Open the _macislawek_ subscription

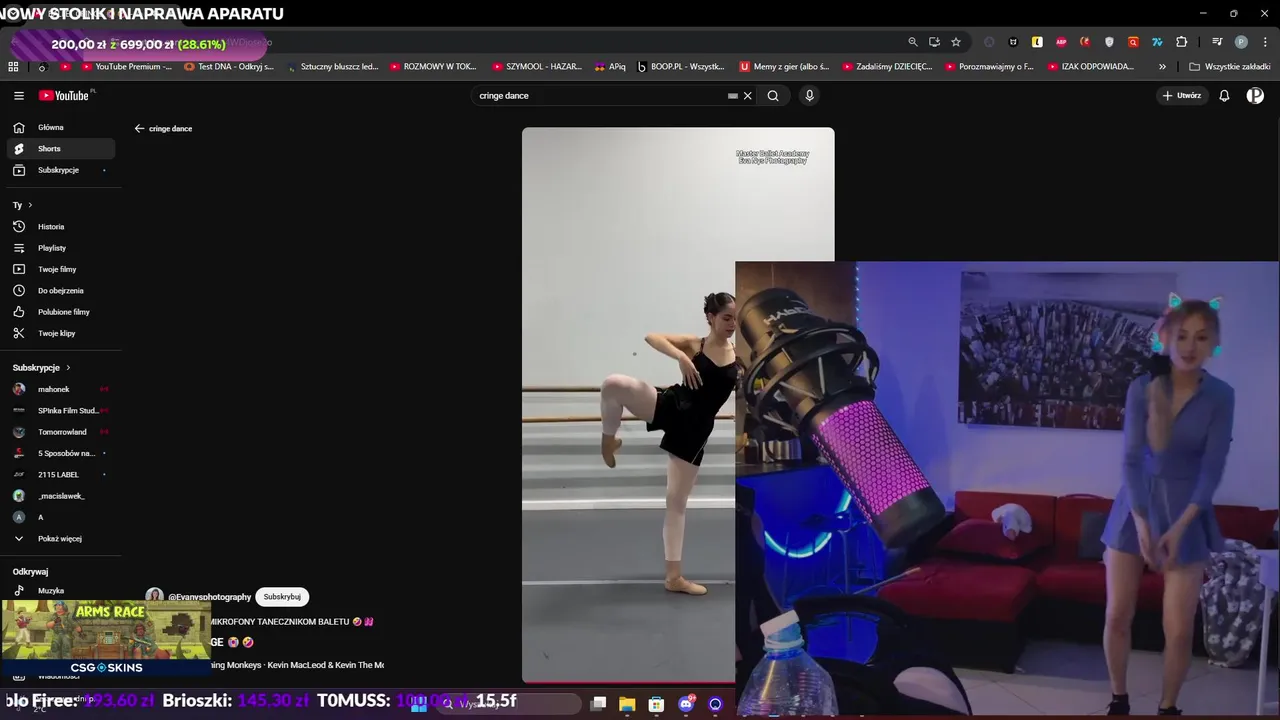[x=61, y=496]
